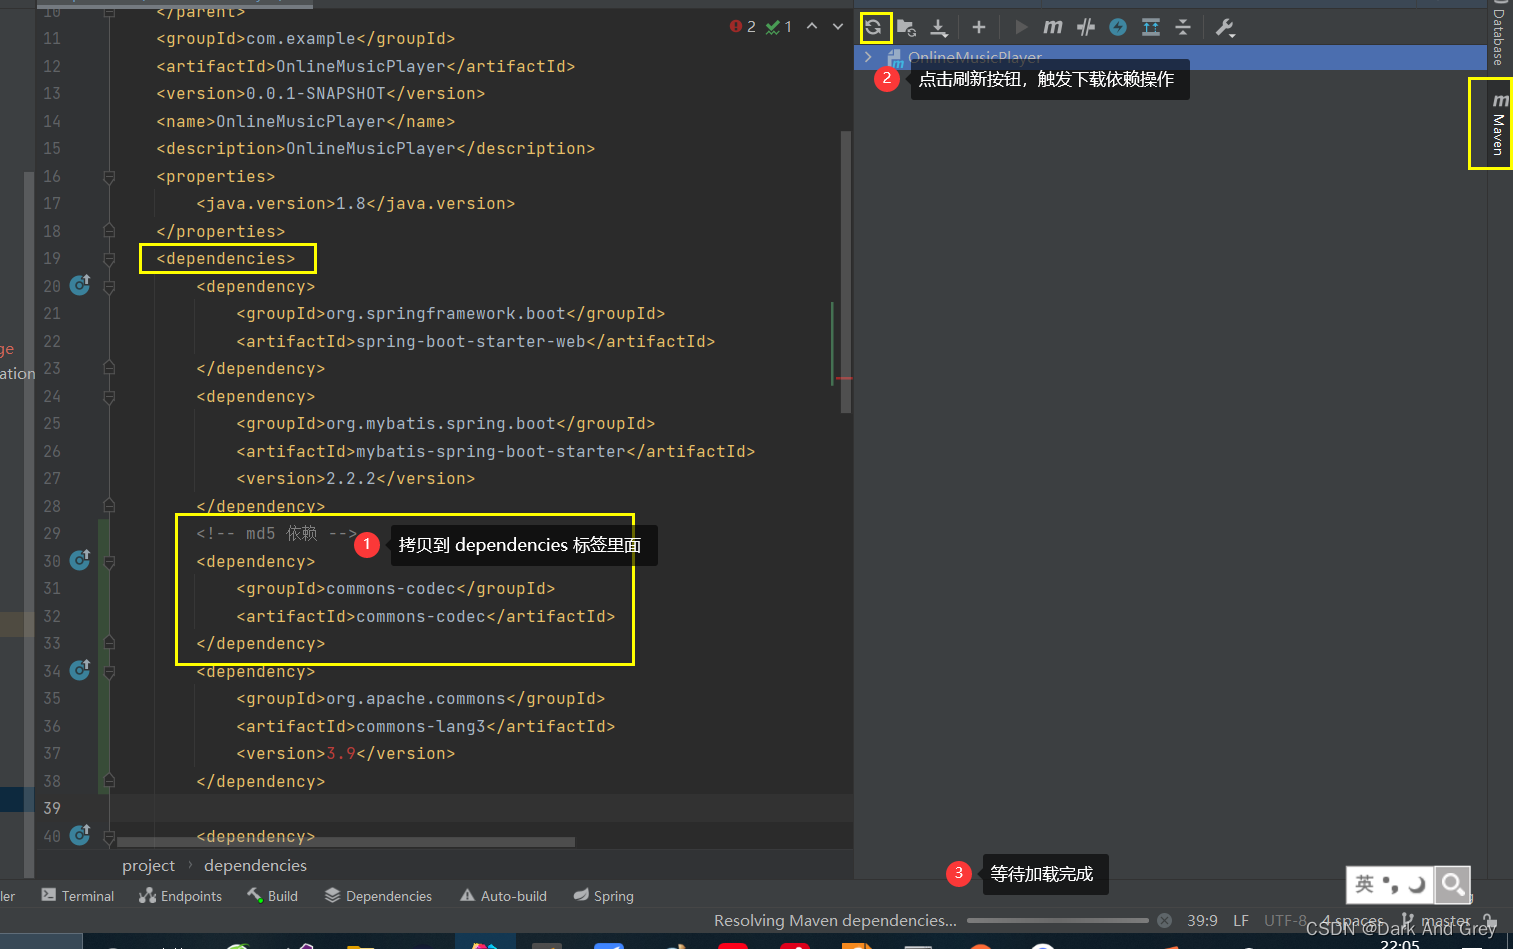Collapse dependency fold marker on line 30

point(109,562)
